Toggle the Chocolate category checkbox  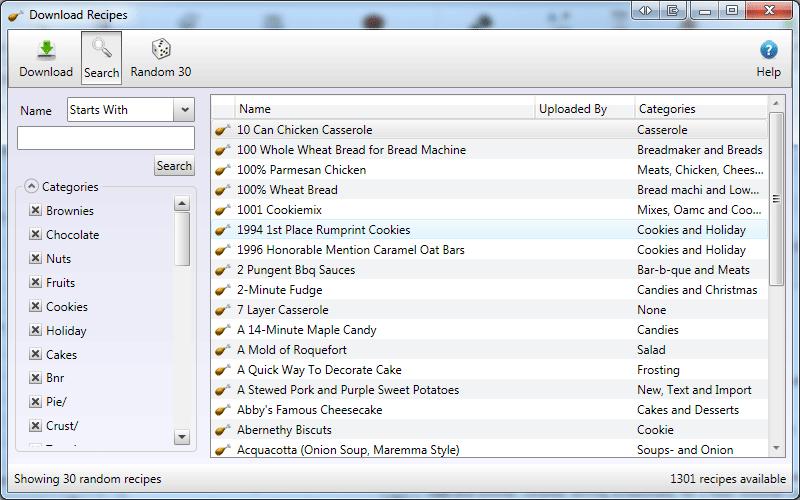35,234
